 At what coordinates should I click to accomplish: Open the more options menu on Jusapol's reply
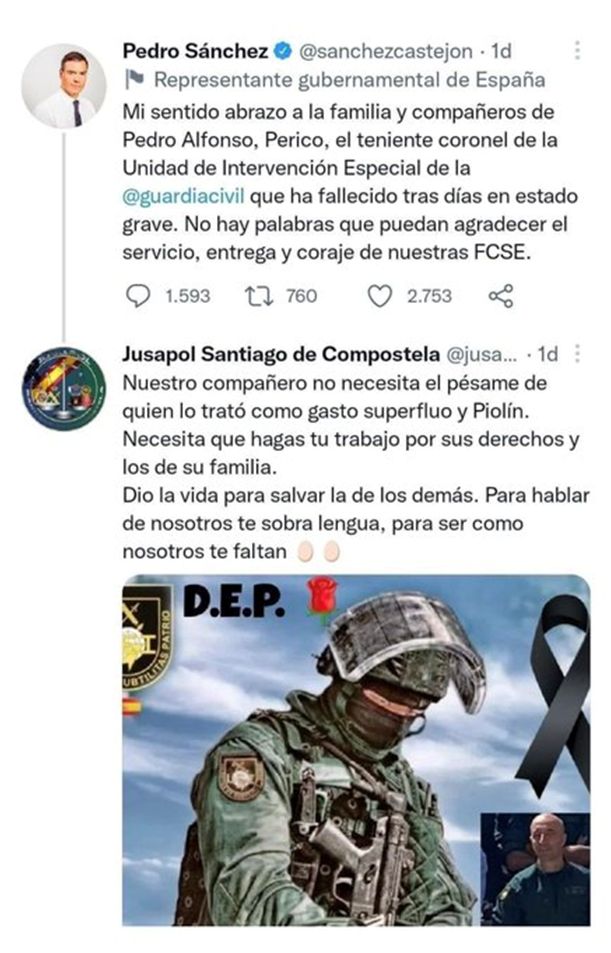coord(577,353)
